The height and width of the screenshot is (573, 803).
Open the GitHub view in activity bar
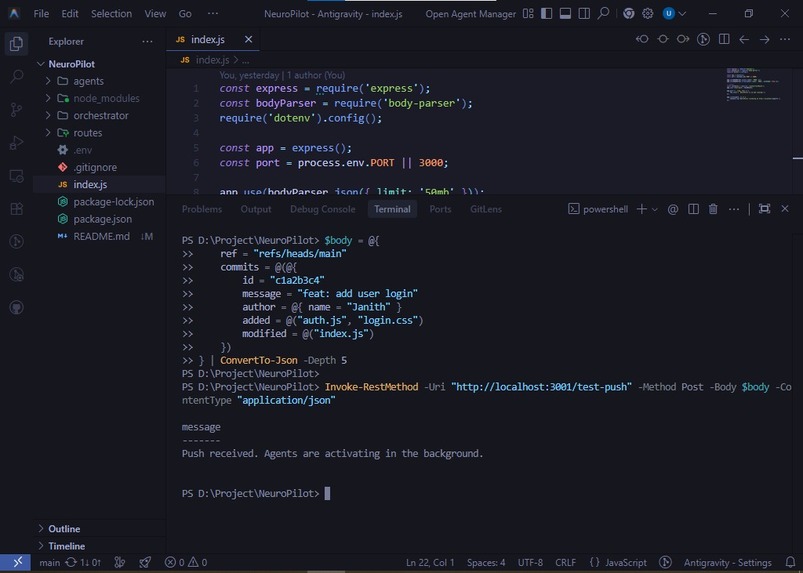click(16, 307)
